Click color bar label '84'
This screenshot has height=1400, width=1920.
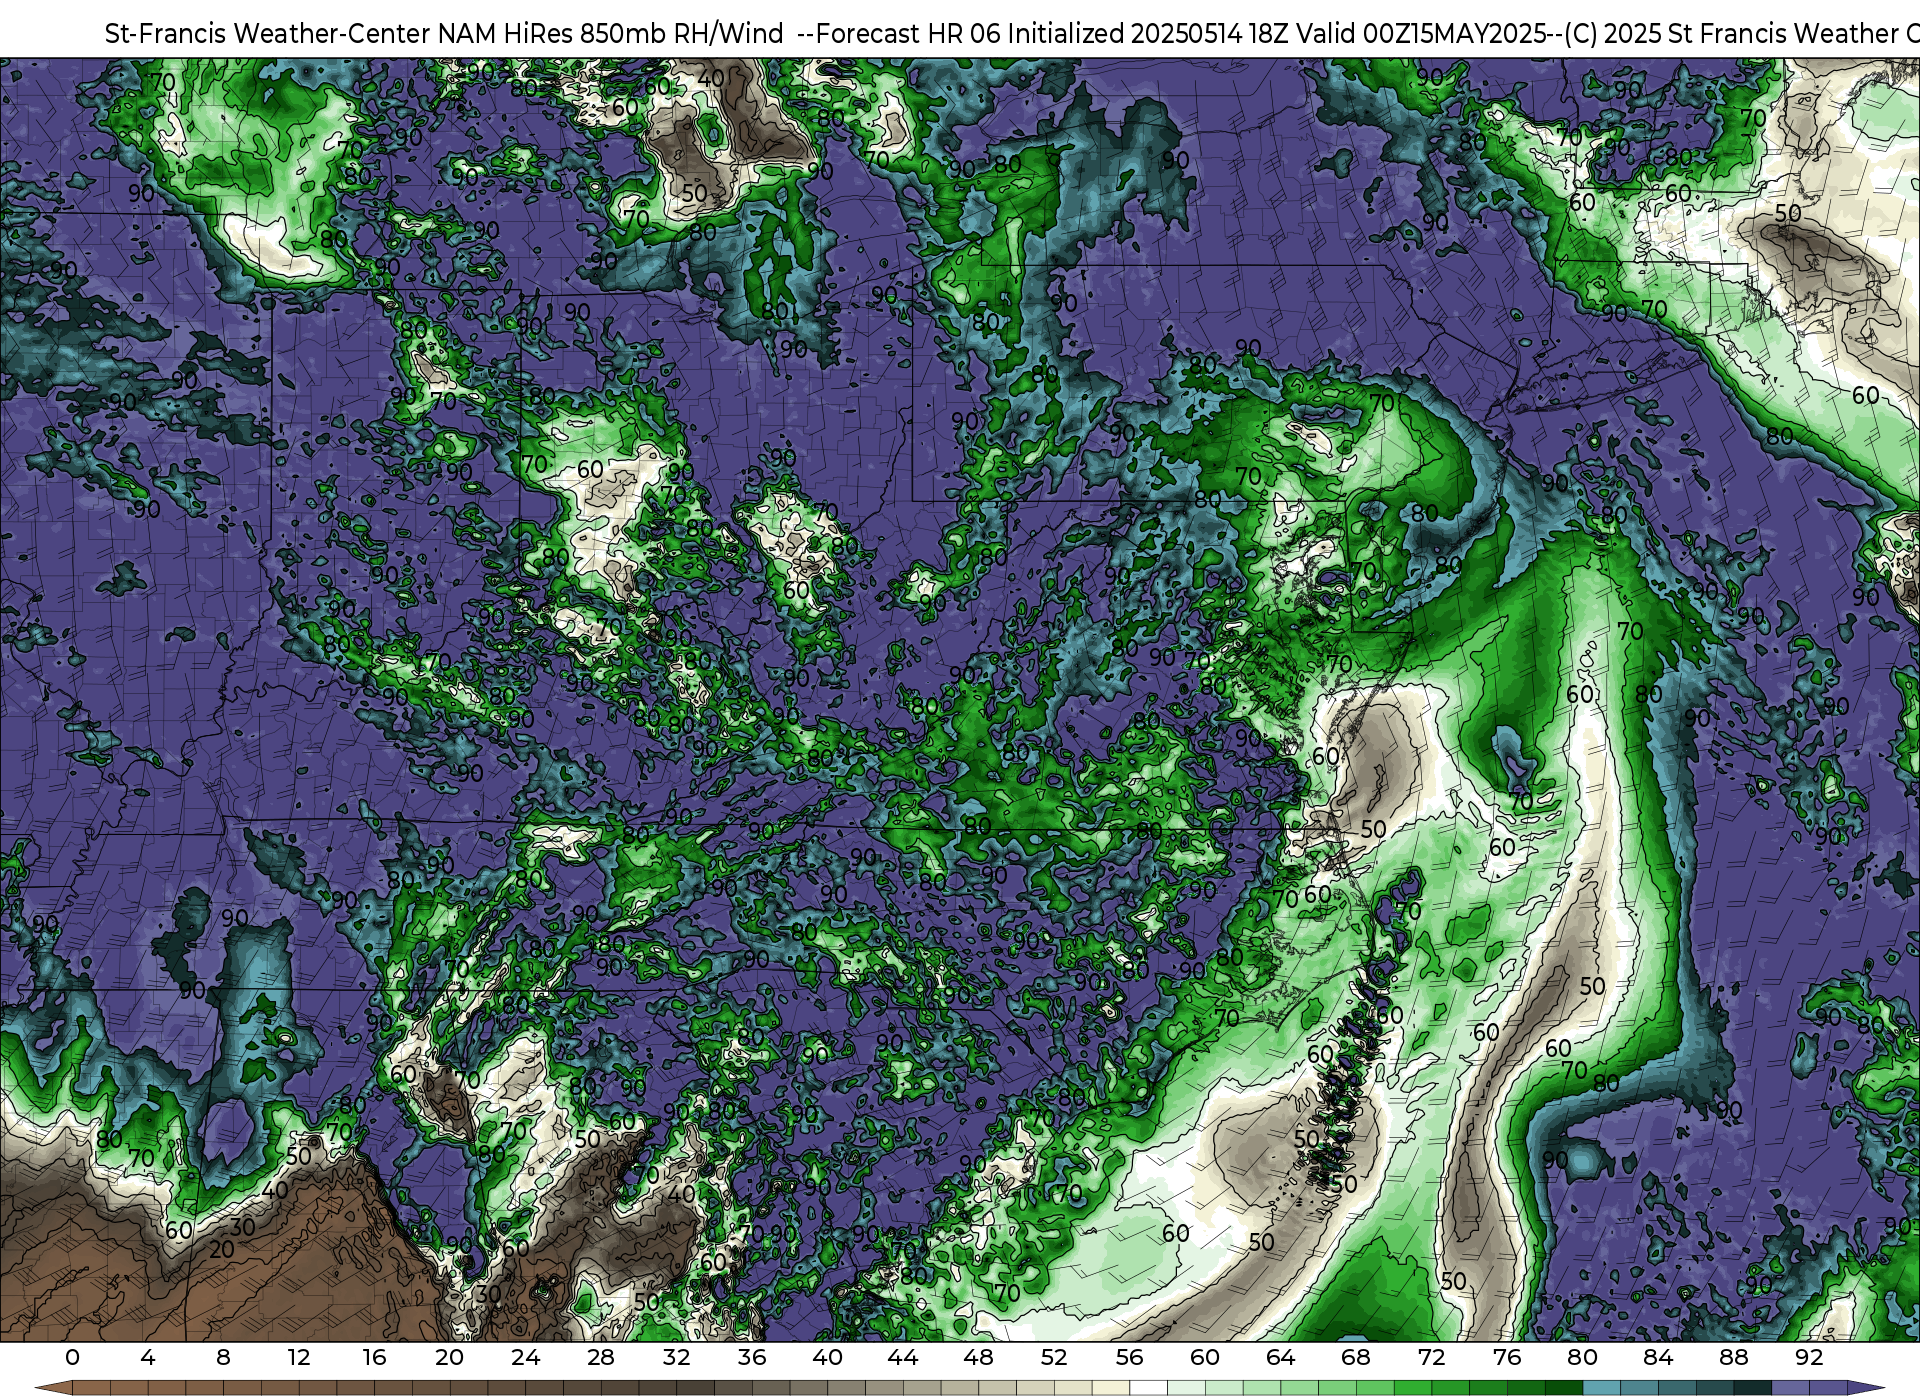click(1658, 1357)
